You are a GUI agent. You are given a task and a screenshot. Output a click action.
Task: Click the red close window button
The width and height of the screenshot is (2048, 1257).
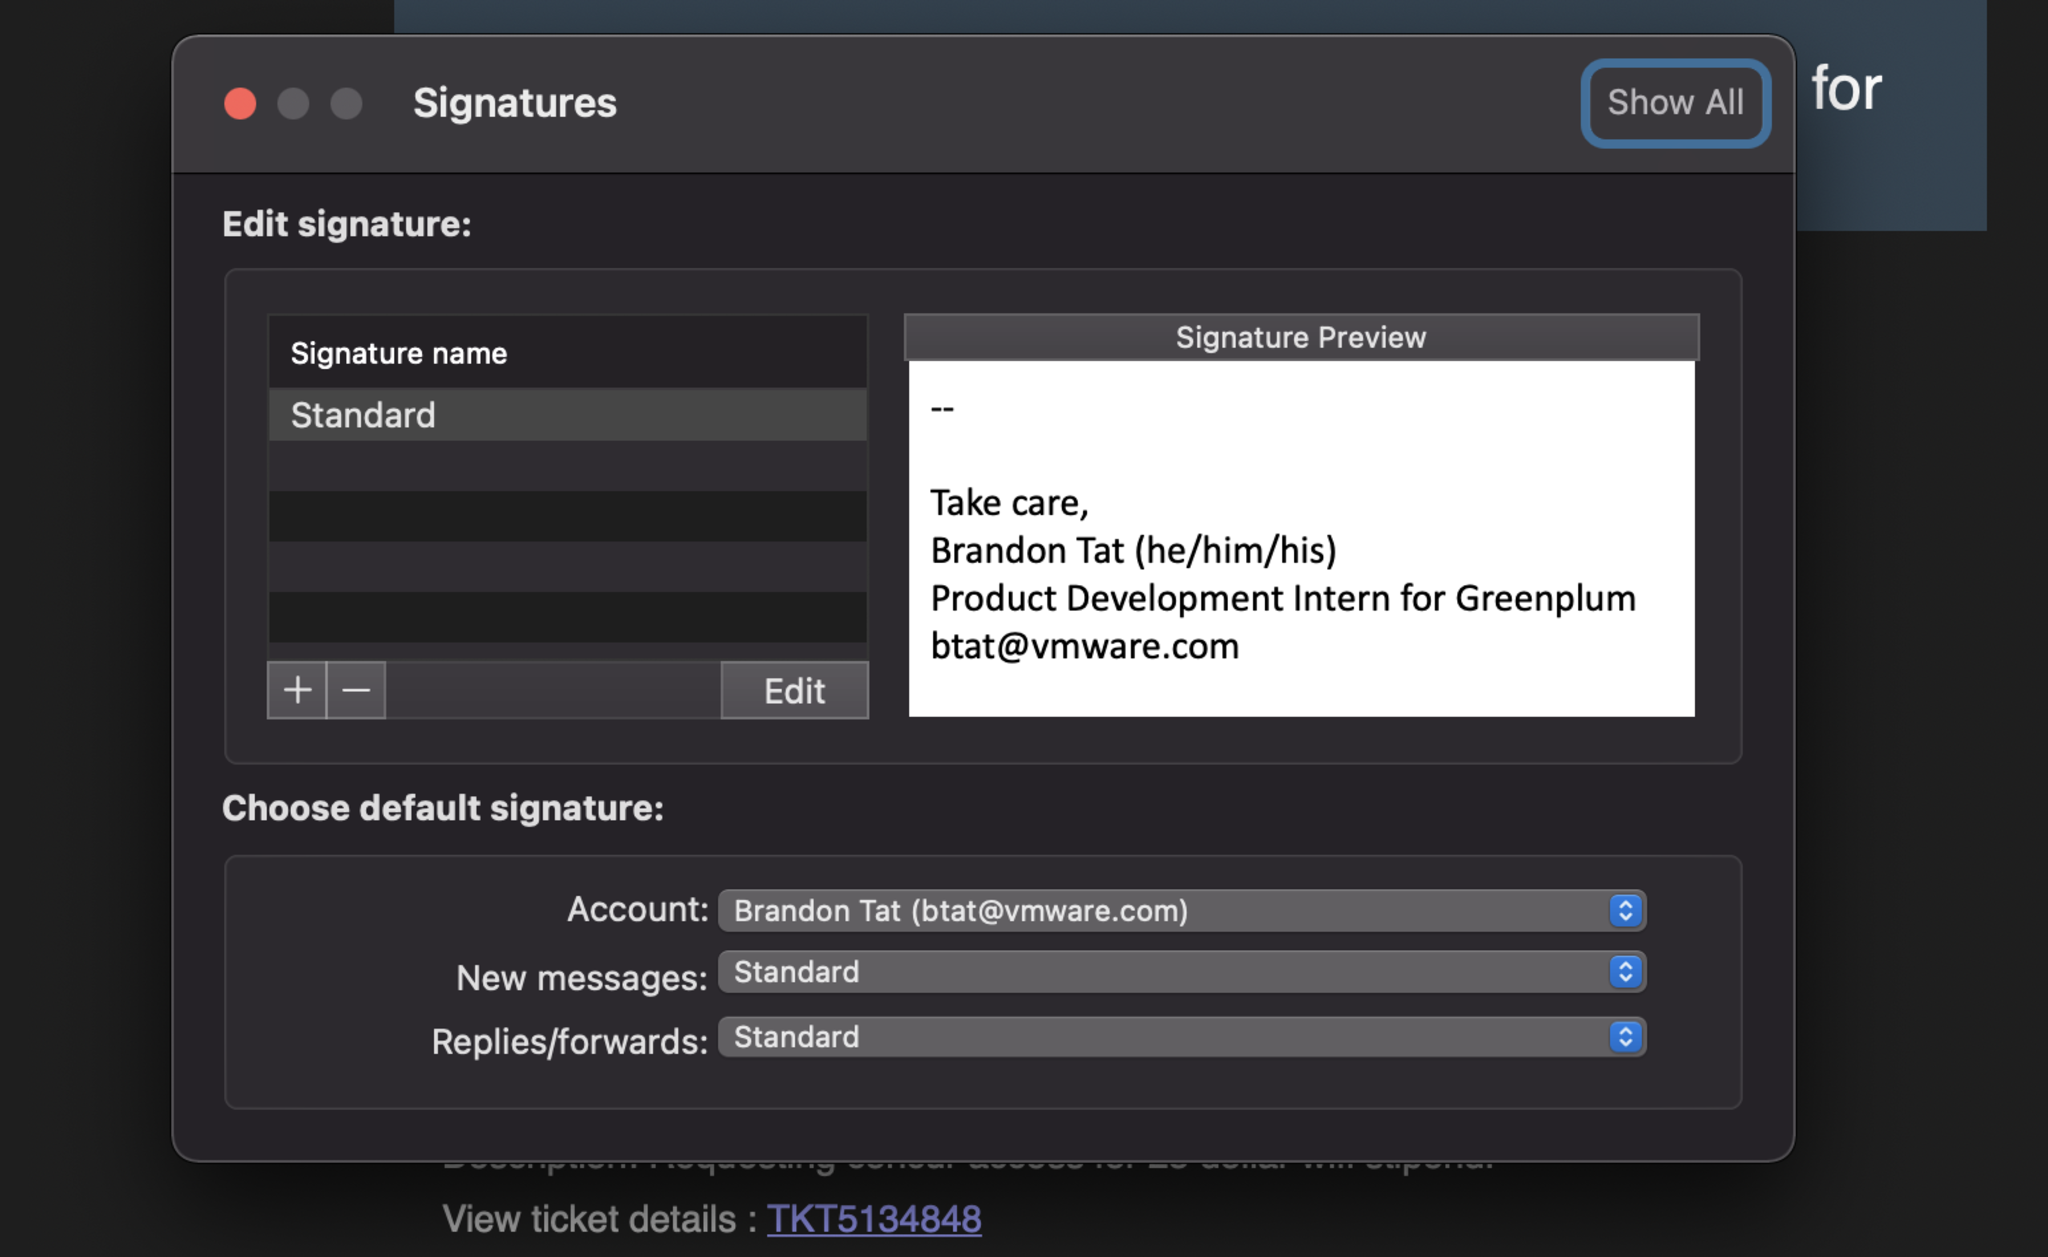tap(240, 103)
